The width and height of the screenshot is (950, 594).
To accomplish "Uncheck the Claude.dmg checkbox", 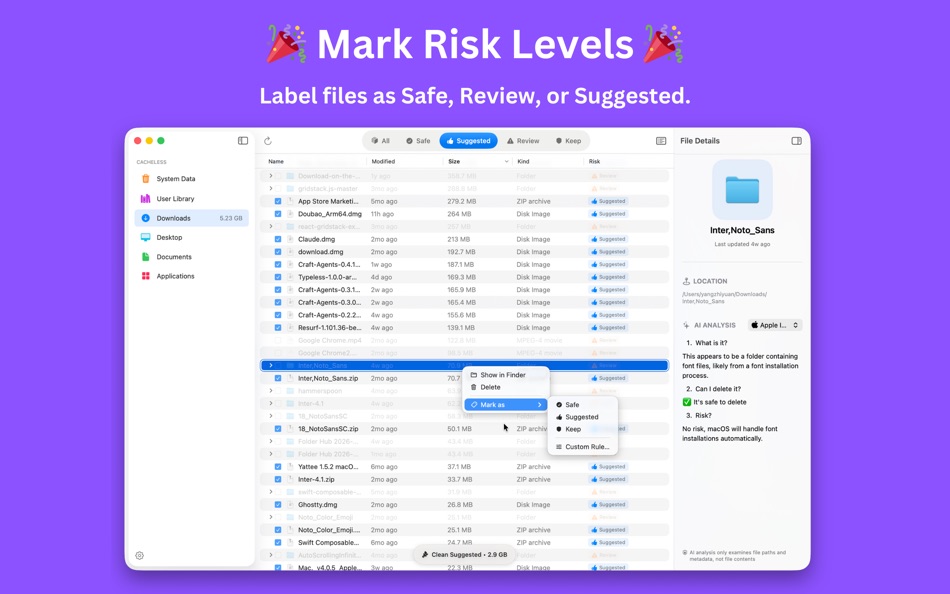I will pyautogui.click(x=278, y=239).
